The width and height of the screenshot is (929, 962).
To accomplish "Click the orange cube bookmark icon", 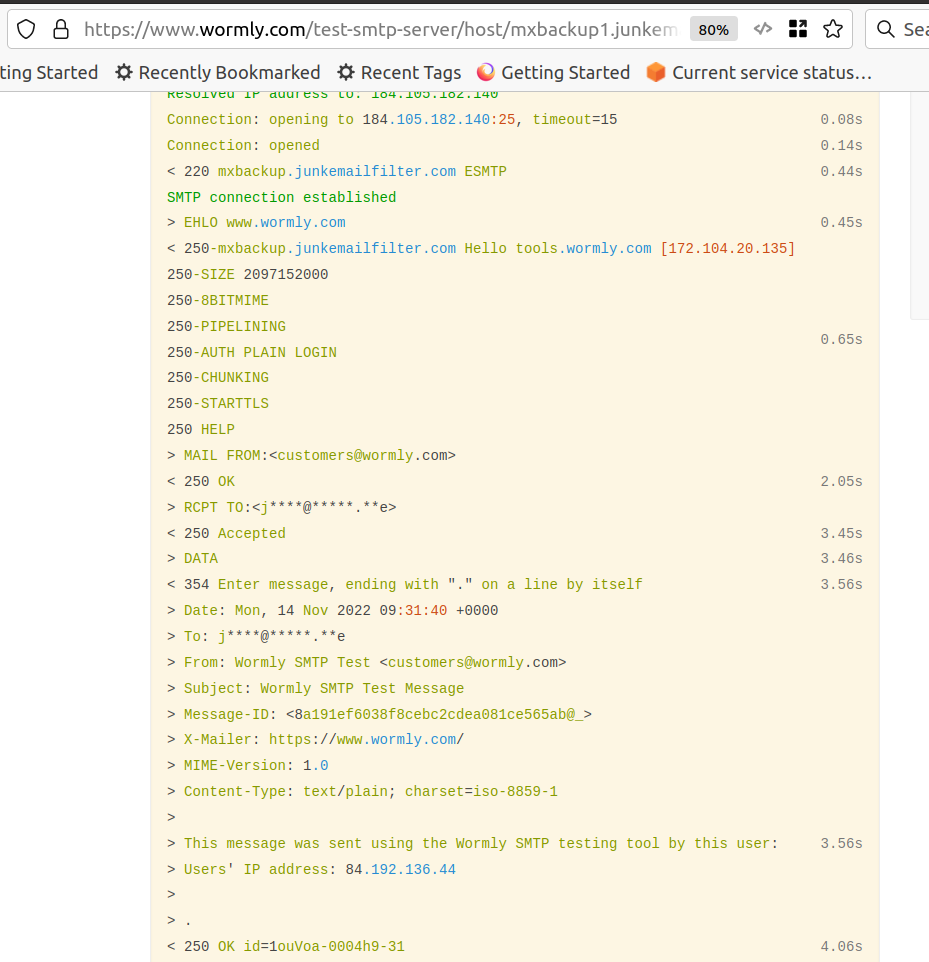I will point(656,72).
